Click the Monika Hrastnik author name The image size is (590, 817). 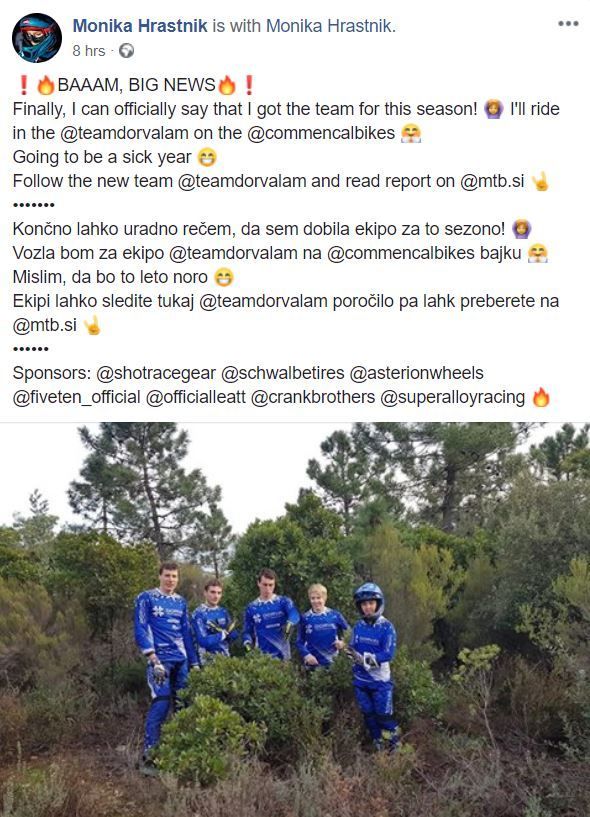click(140, 26)
